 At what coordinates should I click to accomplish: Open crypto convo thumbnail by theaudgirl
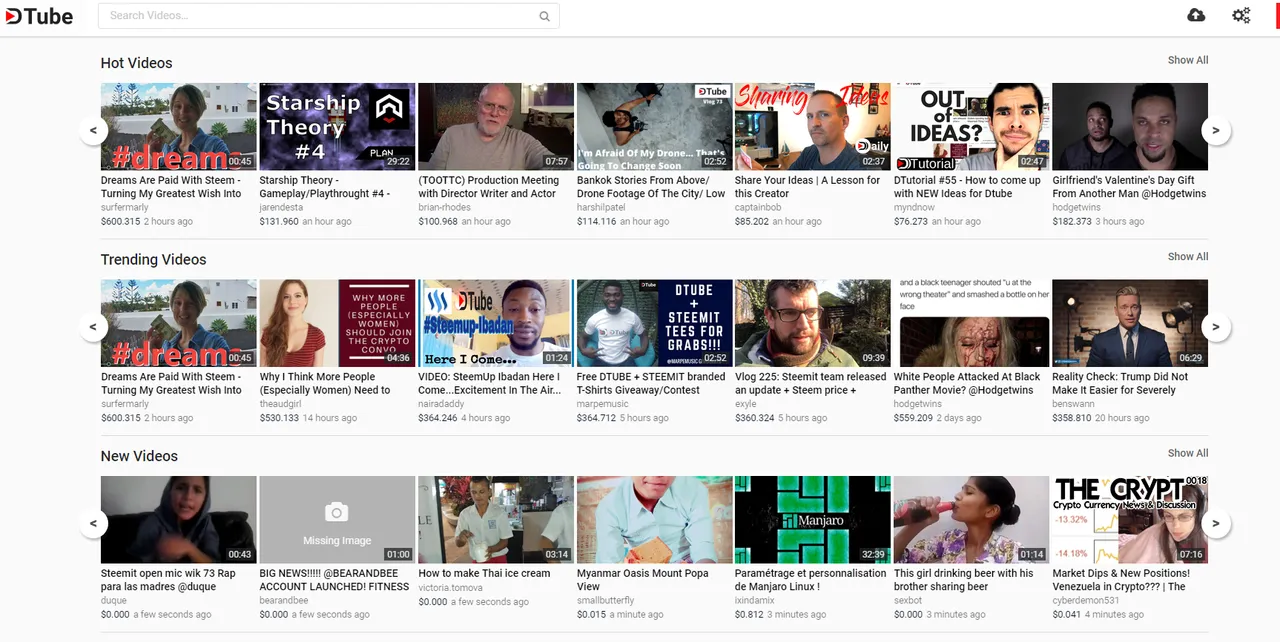point(337,323)
